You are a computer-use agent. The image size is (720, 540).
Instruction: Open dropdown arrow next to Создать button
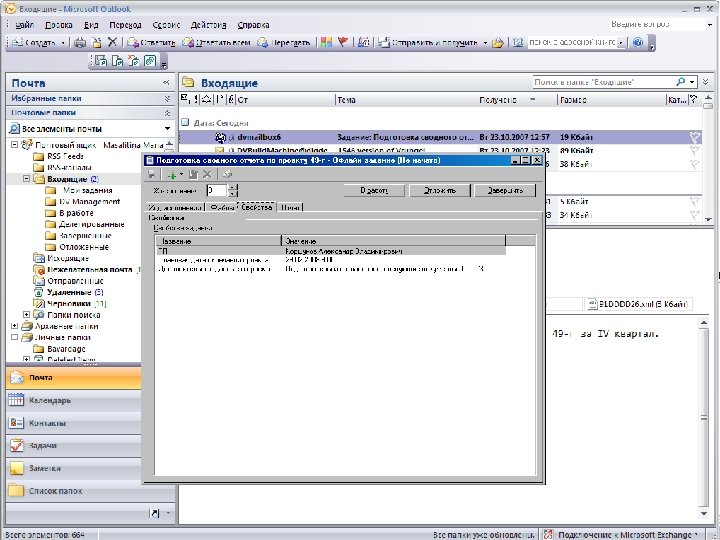click(63, 43)
